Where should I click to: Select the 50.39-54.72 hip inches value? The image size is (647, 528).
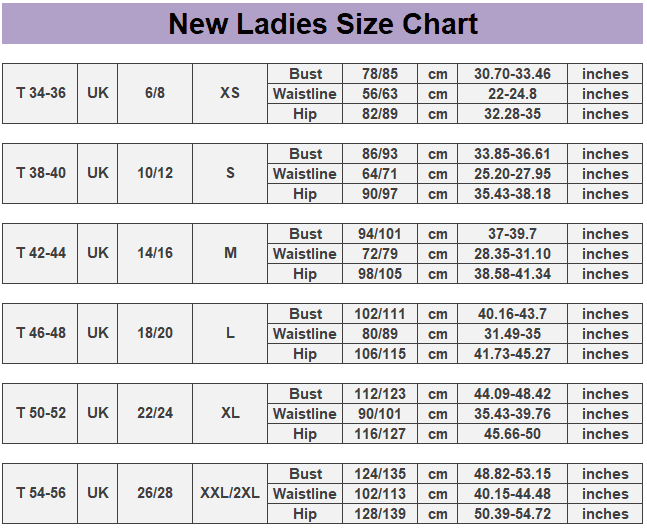pos(512,514)
